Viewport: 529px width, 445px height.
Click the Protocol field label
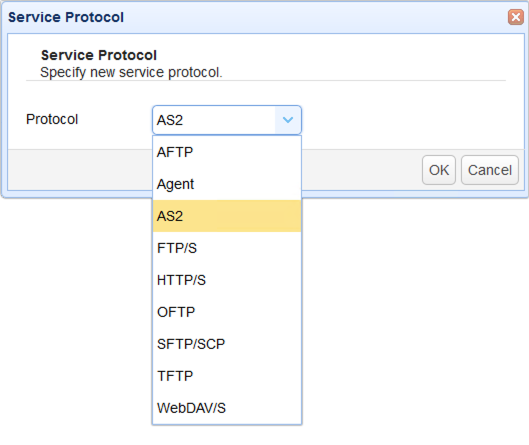52,119
